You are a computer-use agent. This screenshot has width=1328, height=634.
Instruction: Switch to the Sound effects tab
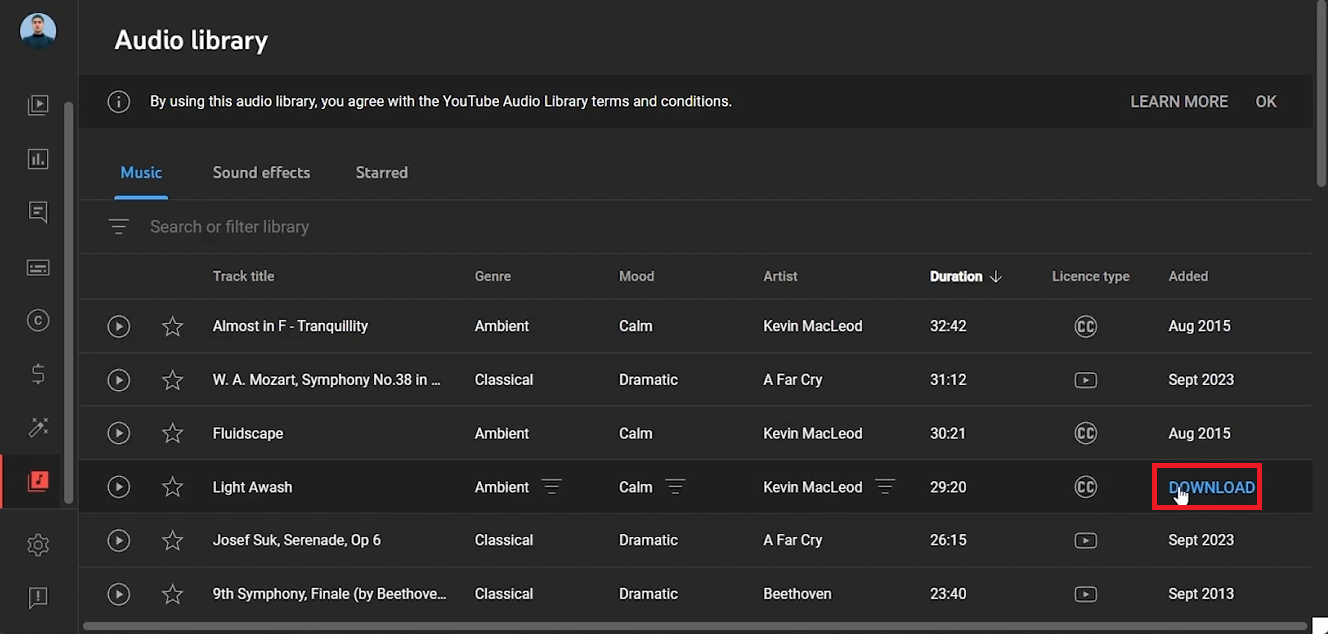(x=261, y=172)
